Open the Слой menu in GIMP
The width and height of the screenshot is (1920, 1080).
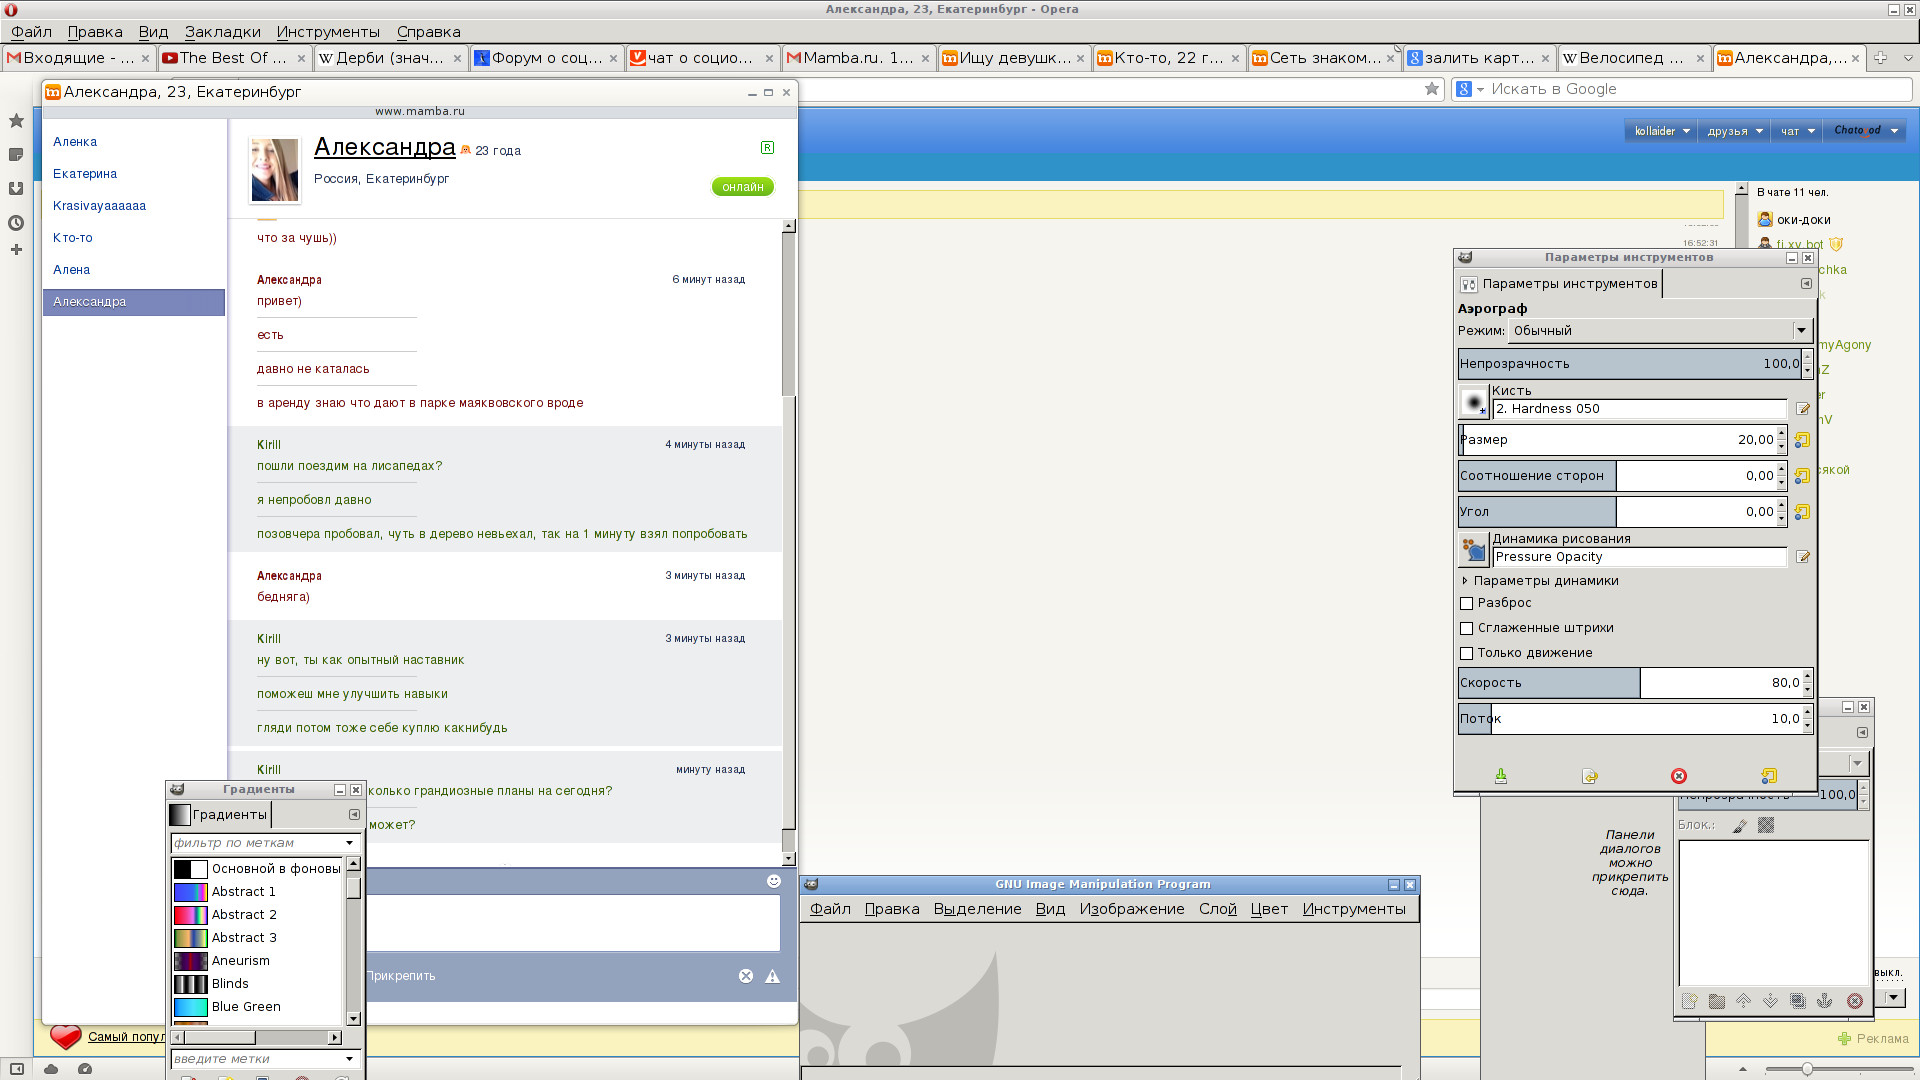(1217, 909)
